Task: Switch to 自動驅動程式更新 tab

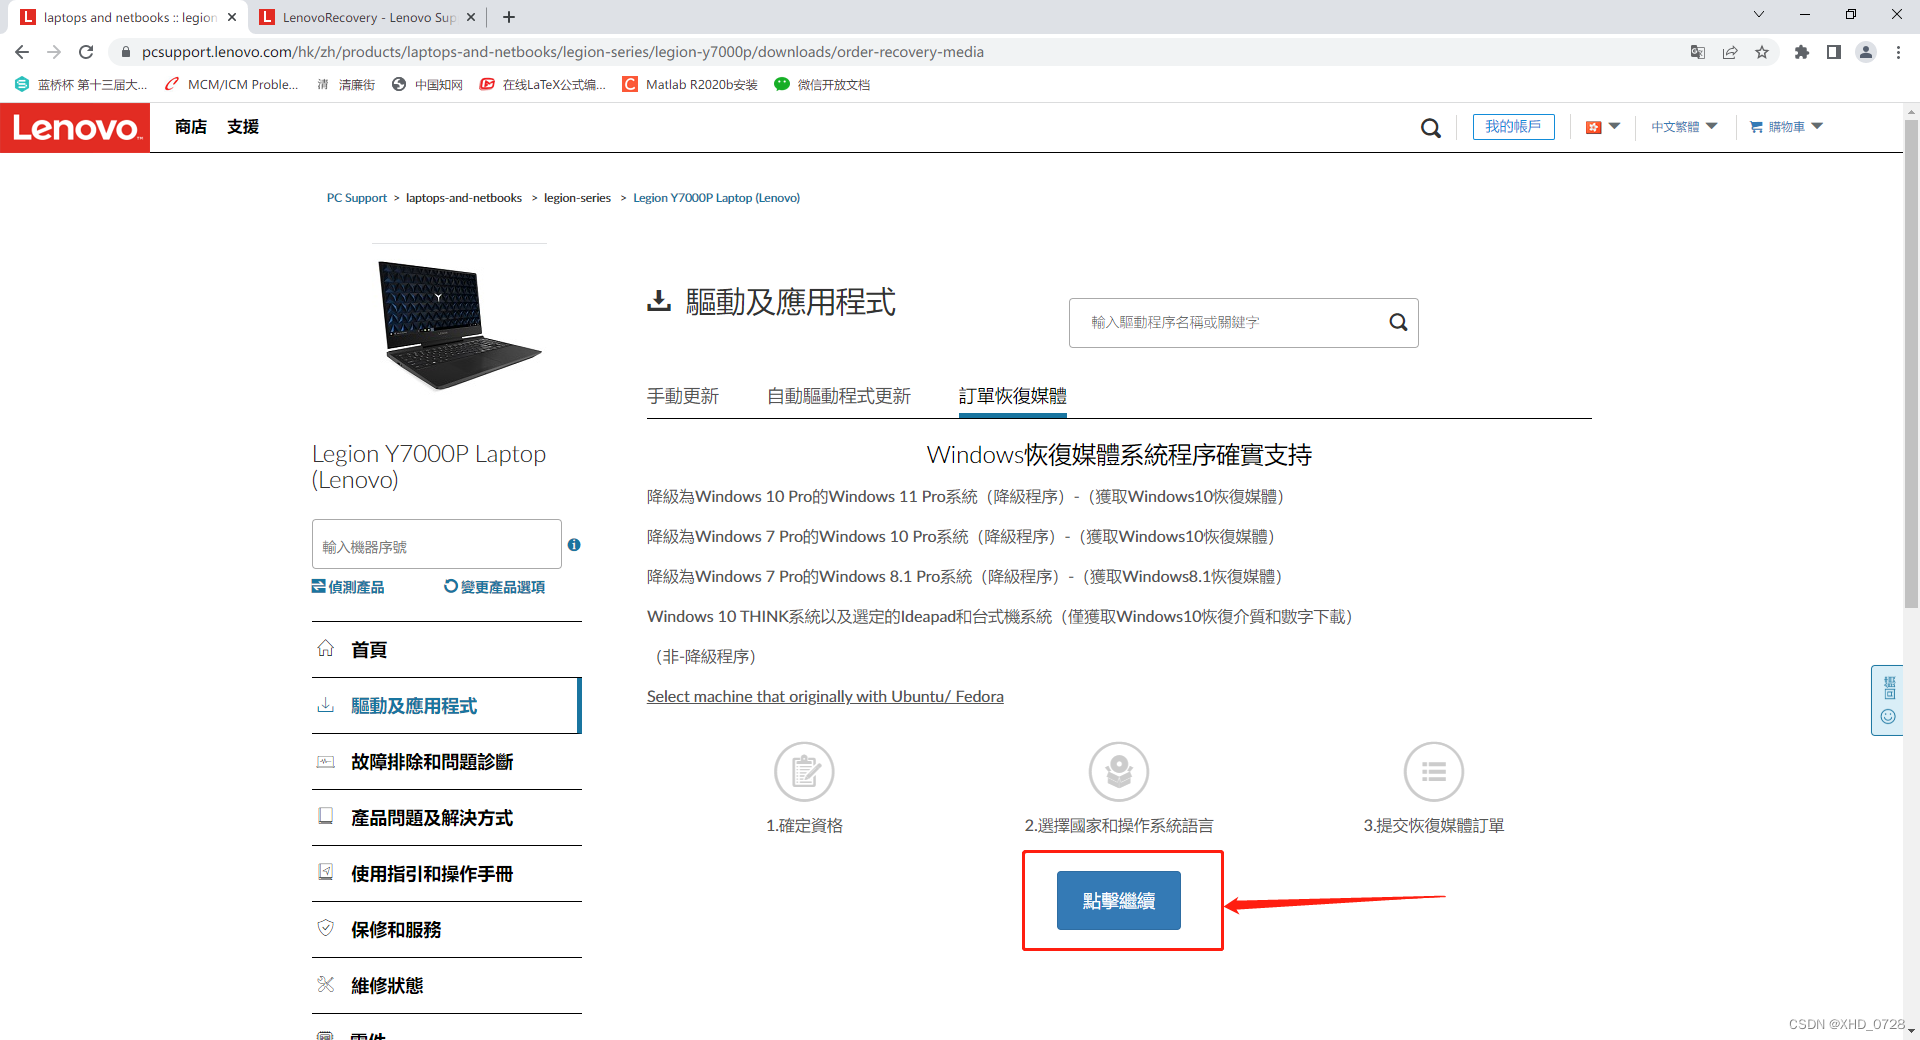Action: (839, 396)
